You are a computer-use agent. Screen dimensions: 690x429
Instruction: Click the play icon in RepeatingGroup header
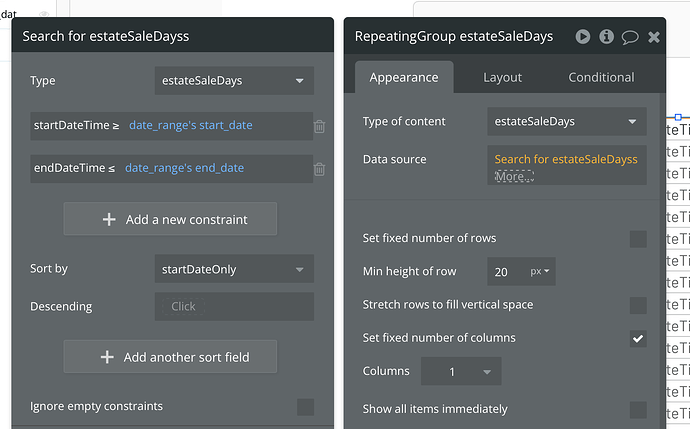[x=583, y=37]
